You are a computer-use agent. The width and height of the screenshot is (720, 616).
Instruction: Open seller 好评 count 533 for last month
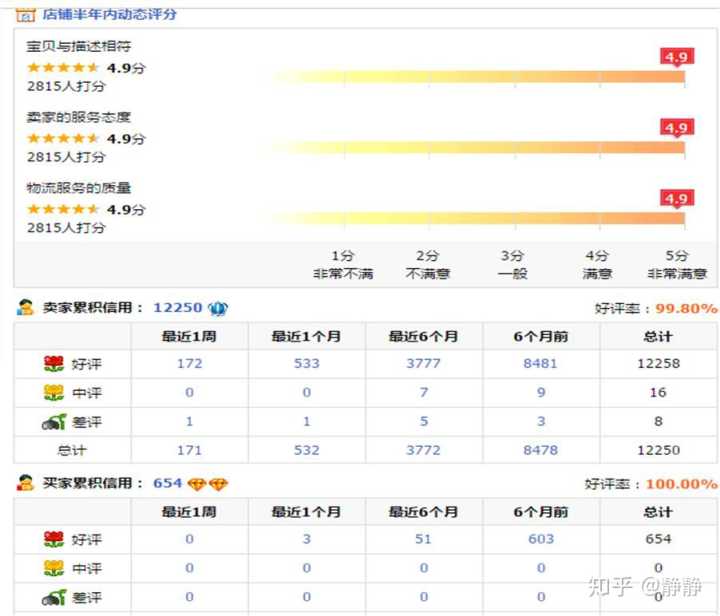tap(306, 364)
